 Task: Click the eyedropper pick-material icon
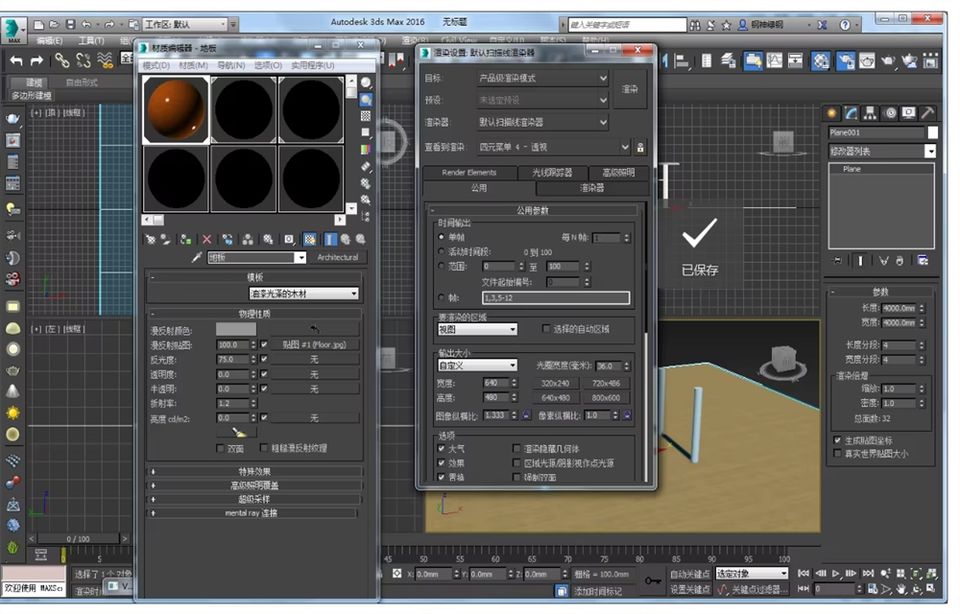click(x=197, y=257)
